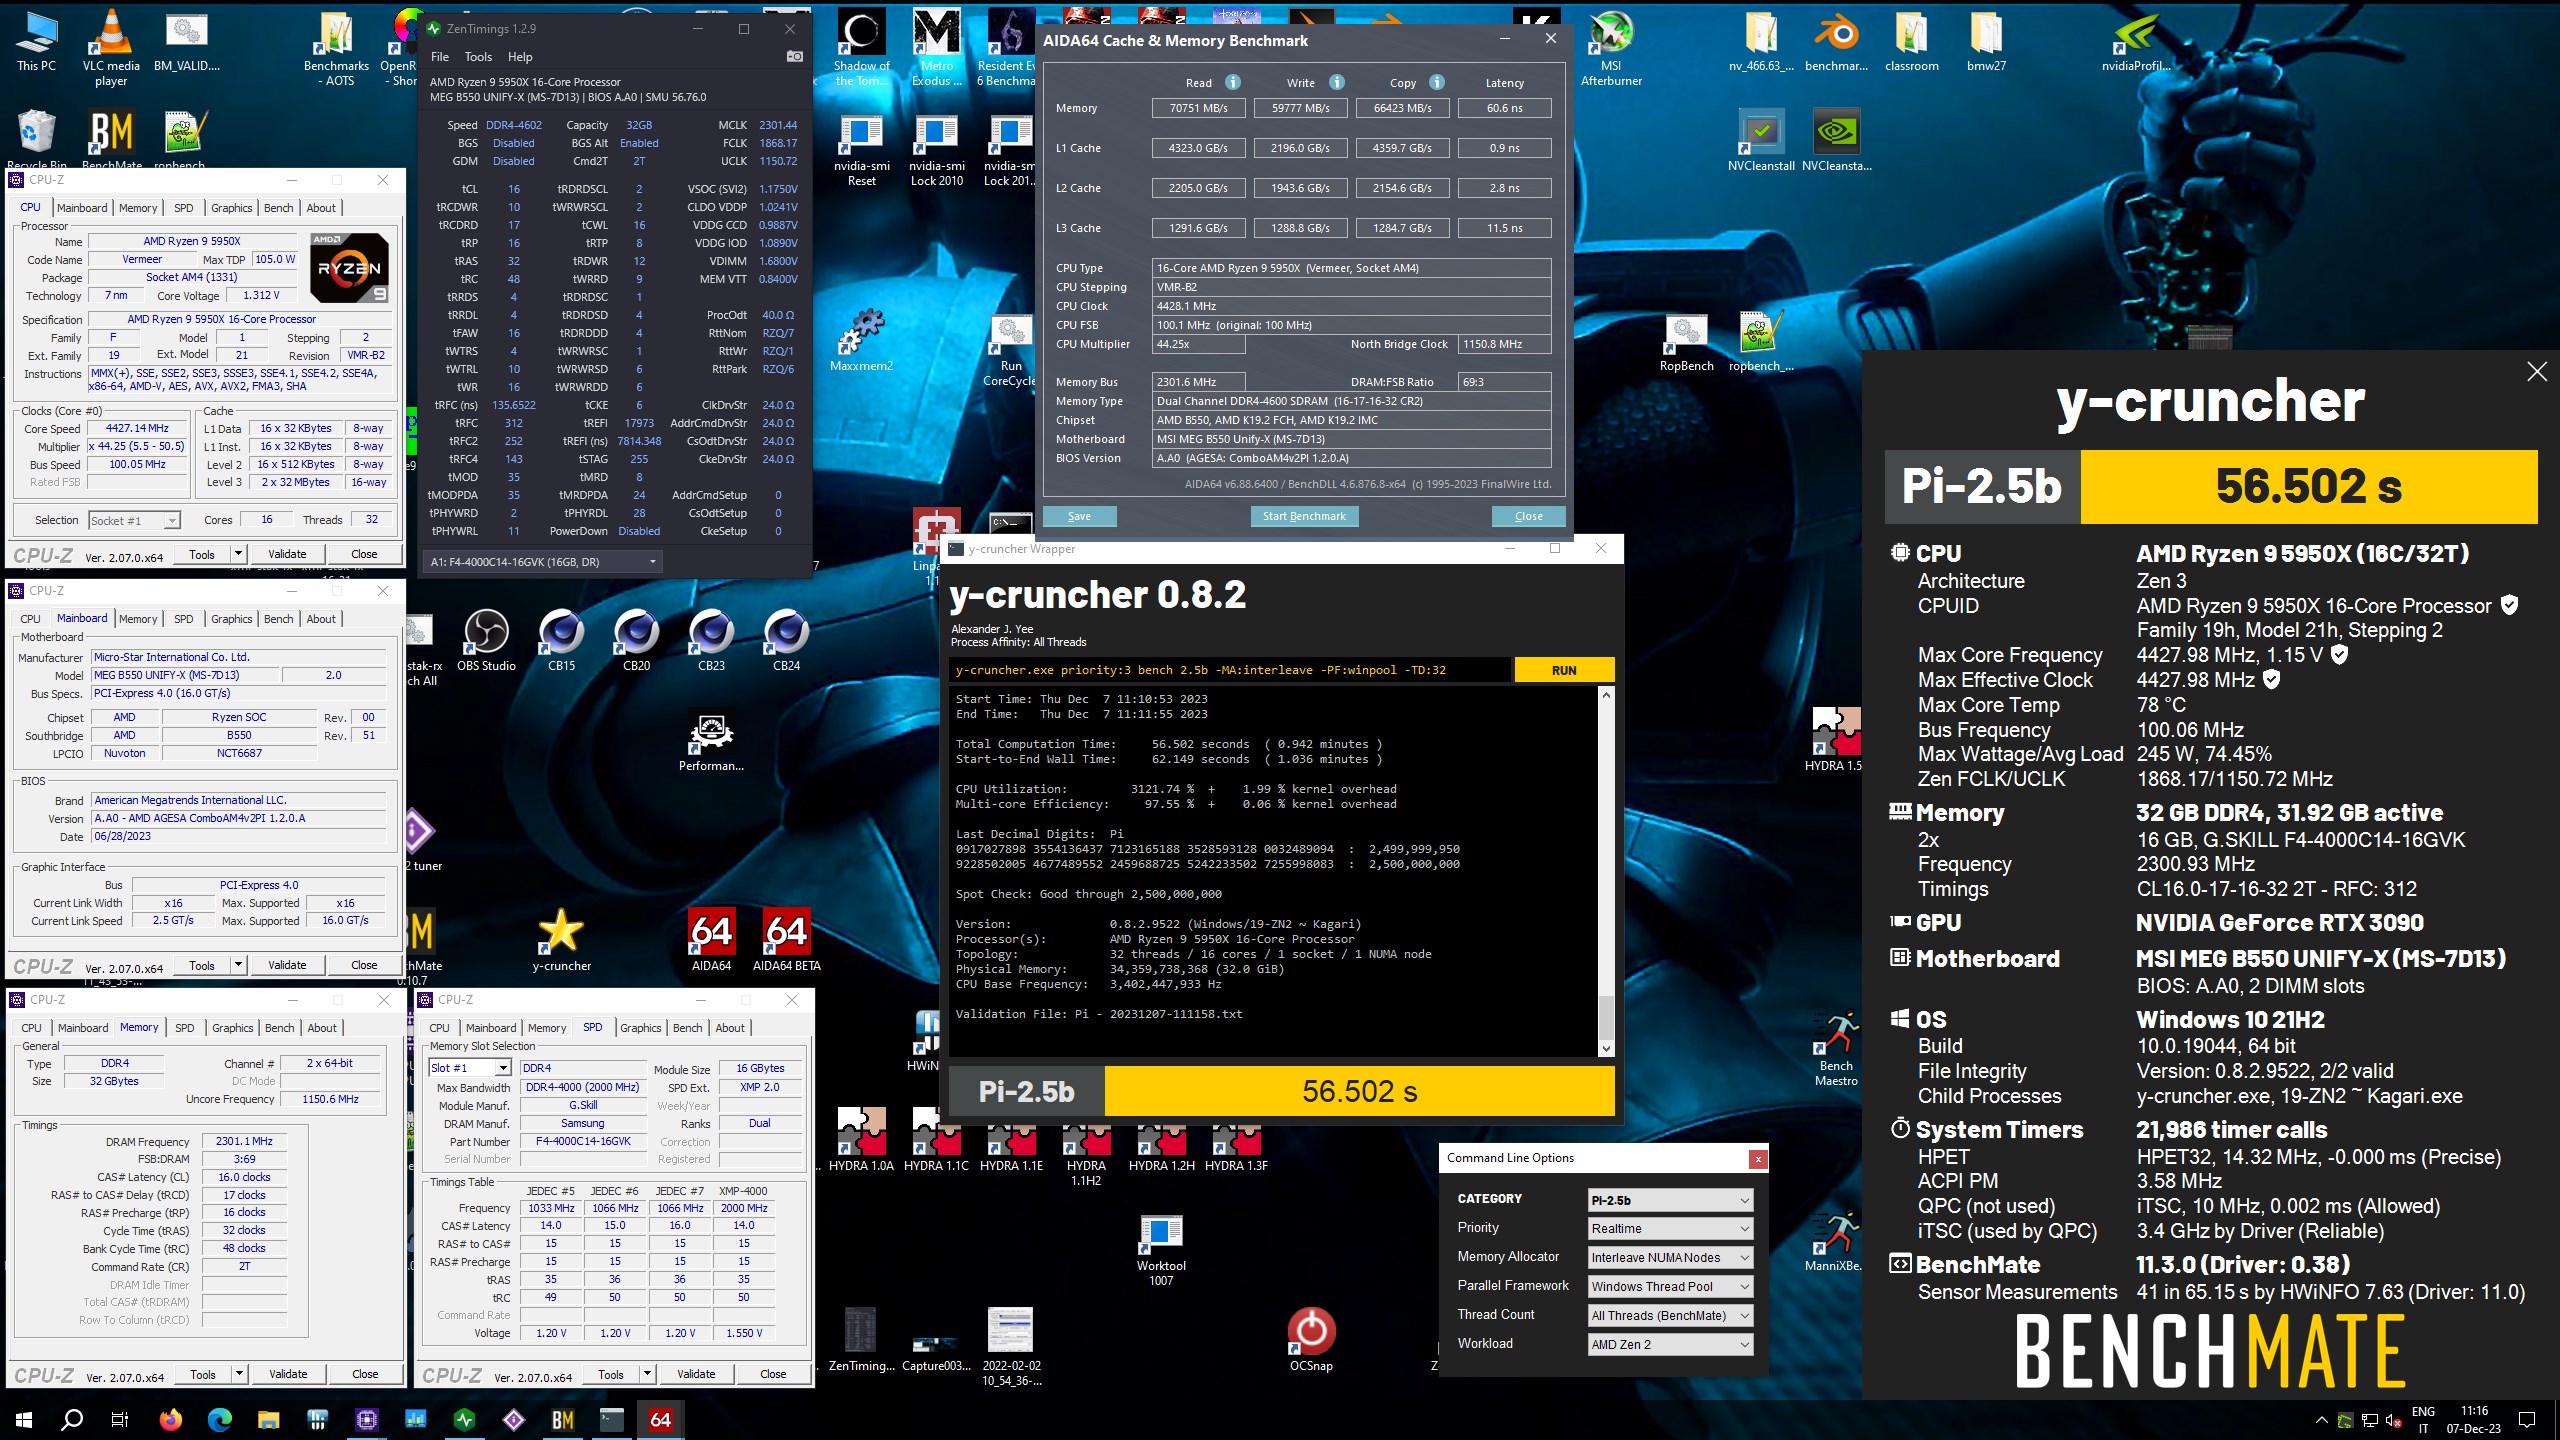Screen dimensions: 2560x1440
Task: Launch OCSnap desktop shortcut
Action: click(x=1311, y=1340)
